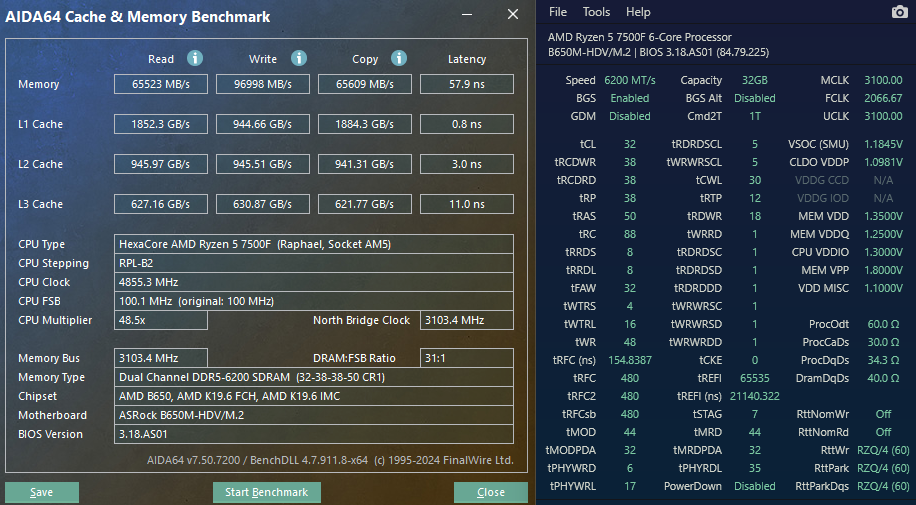Click Start Benchmark button

266,492
